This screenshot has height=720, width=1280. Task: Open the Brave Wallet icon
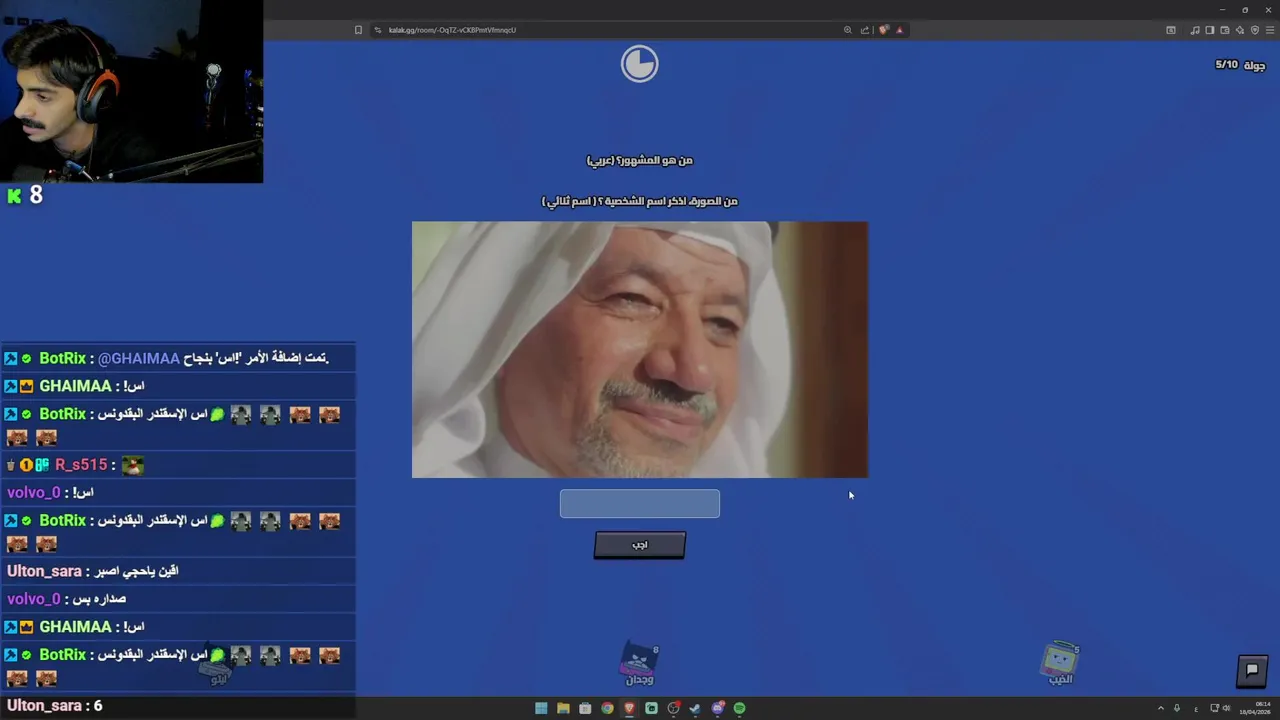[x=1225, y=30]
